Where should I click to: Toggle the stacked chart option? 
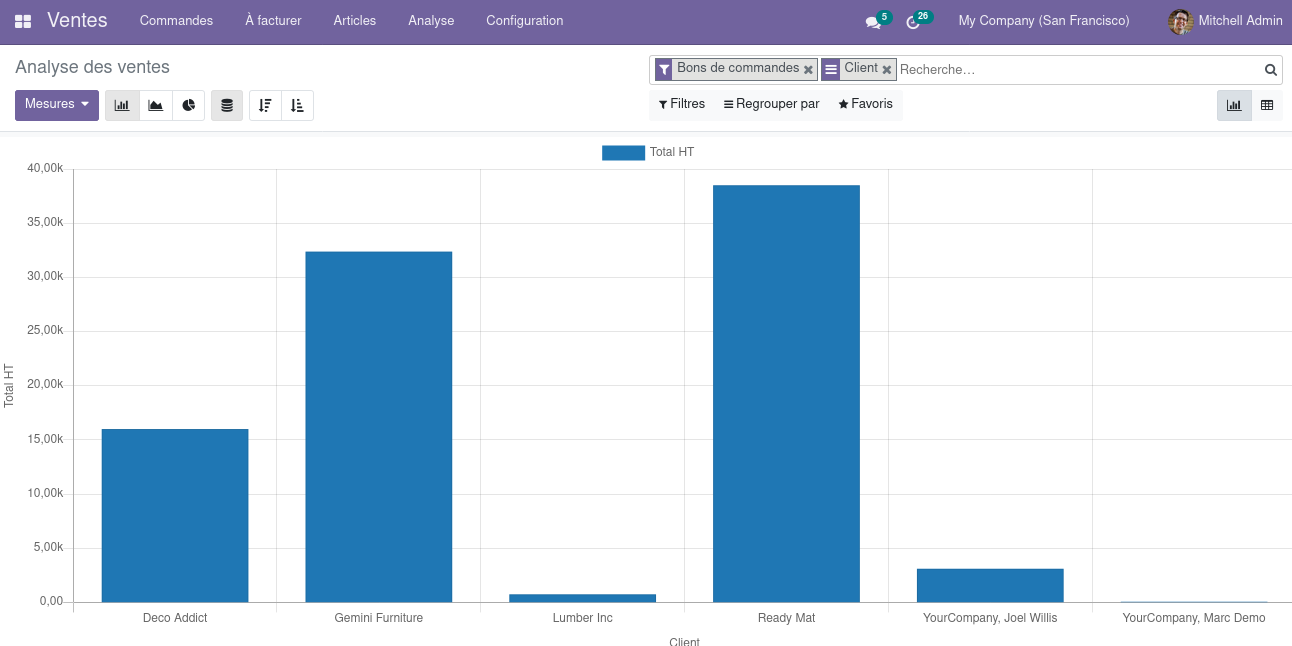(x=227, y=105)
